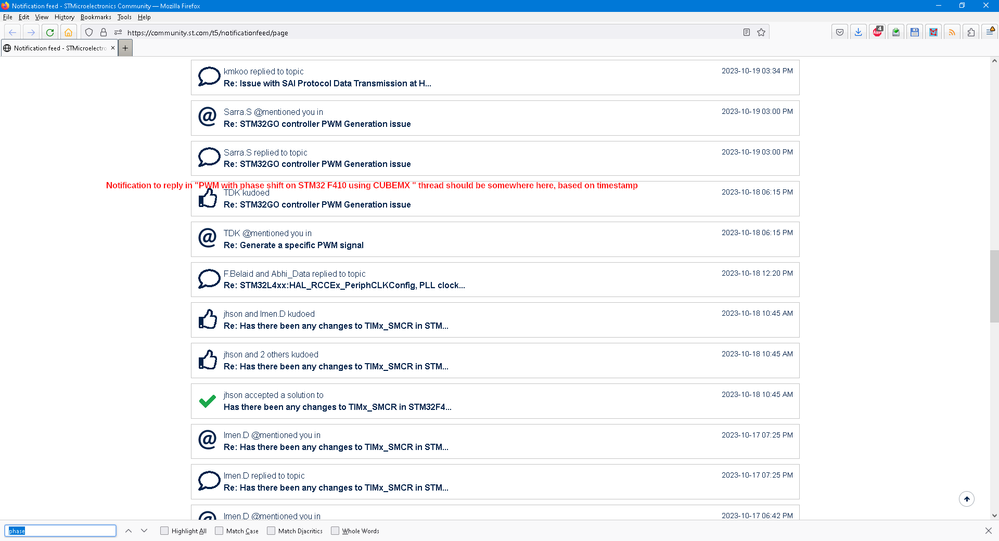Viewport: 999px width, 541px height.
Task: Open 'Re: STM32L4xx:HAL_RCCEx_PeriphCLKConfig, PLL clock' link
Action: 344,285
